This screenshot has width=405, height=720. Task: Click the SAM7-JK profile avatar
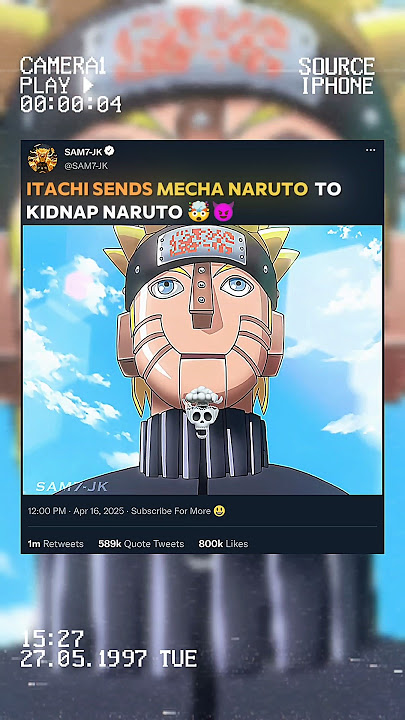click(x=42, y=159)
